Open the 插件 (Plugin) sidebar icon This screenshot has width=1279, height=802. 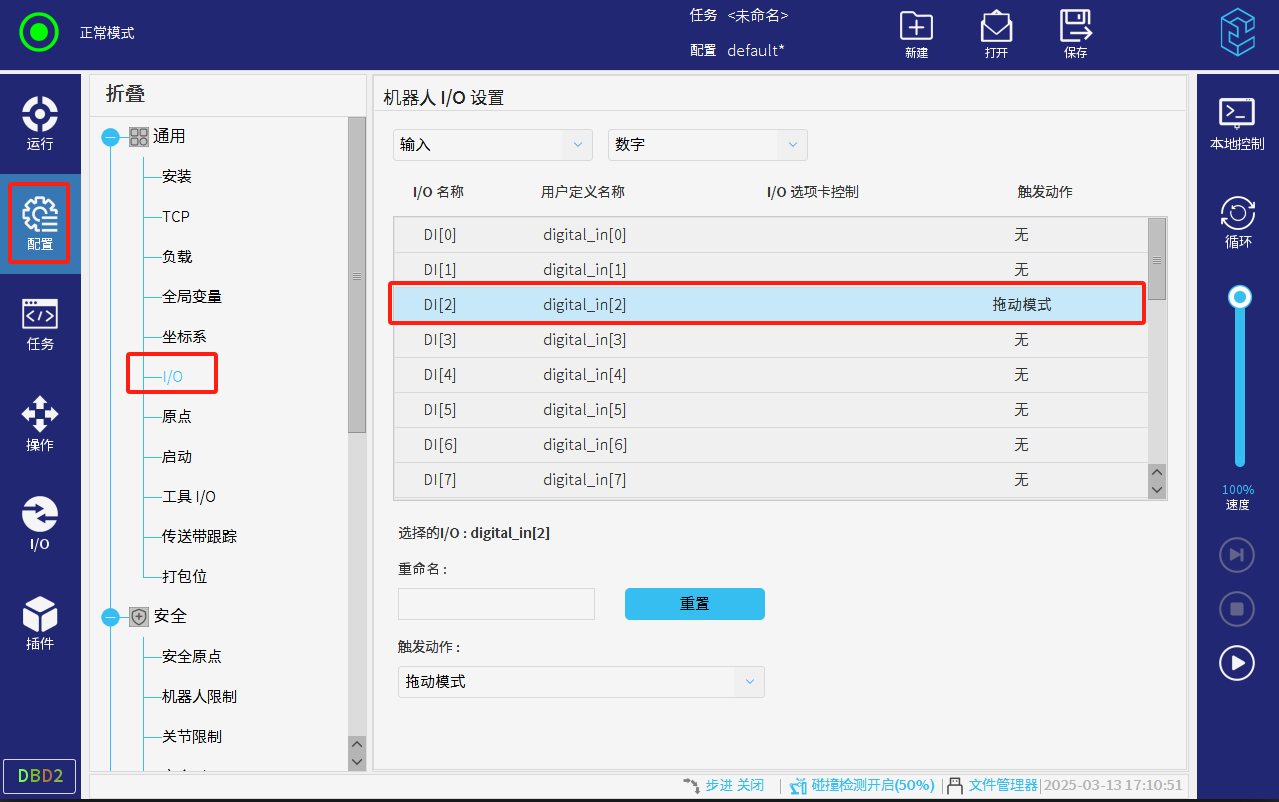tap(40, 623)
